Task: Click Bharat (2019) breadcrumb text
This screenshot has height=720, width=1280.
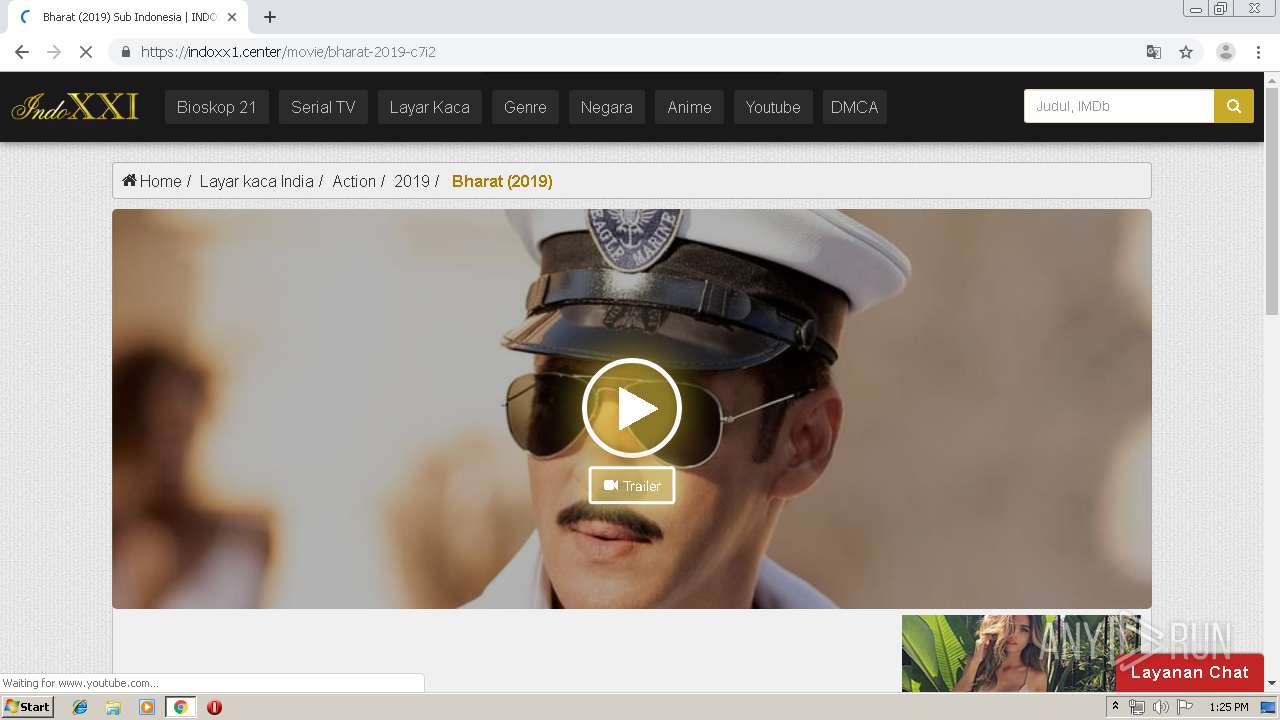Action: tap(502, 181)
